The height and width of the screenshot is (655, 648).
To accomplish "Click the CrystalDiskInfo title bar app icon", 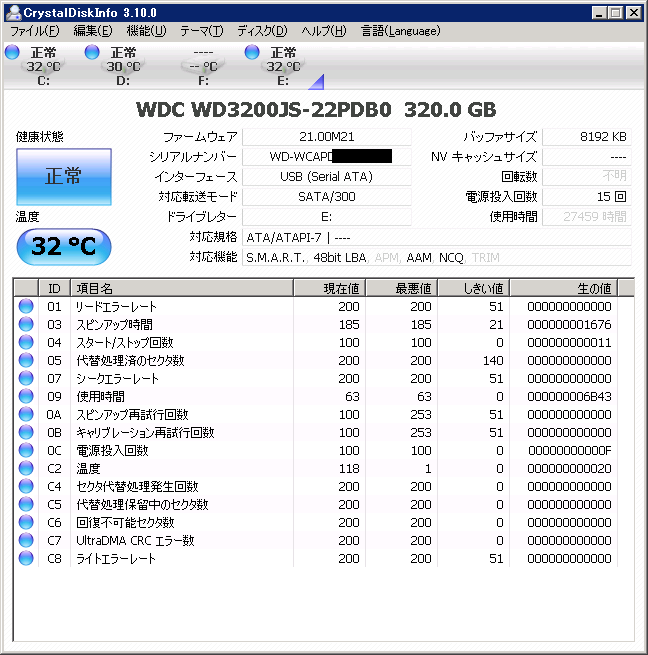I will click(x=13, y=12).
